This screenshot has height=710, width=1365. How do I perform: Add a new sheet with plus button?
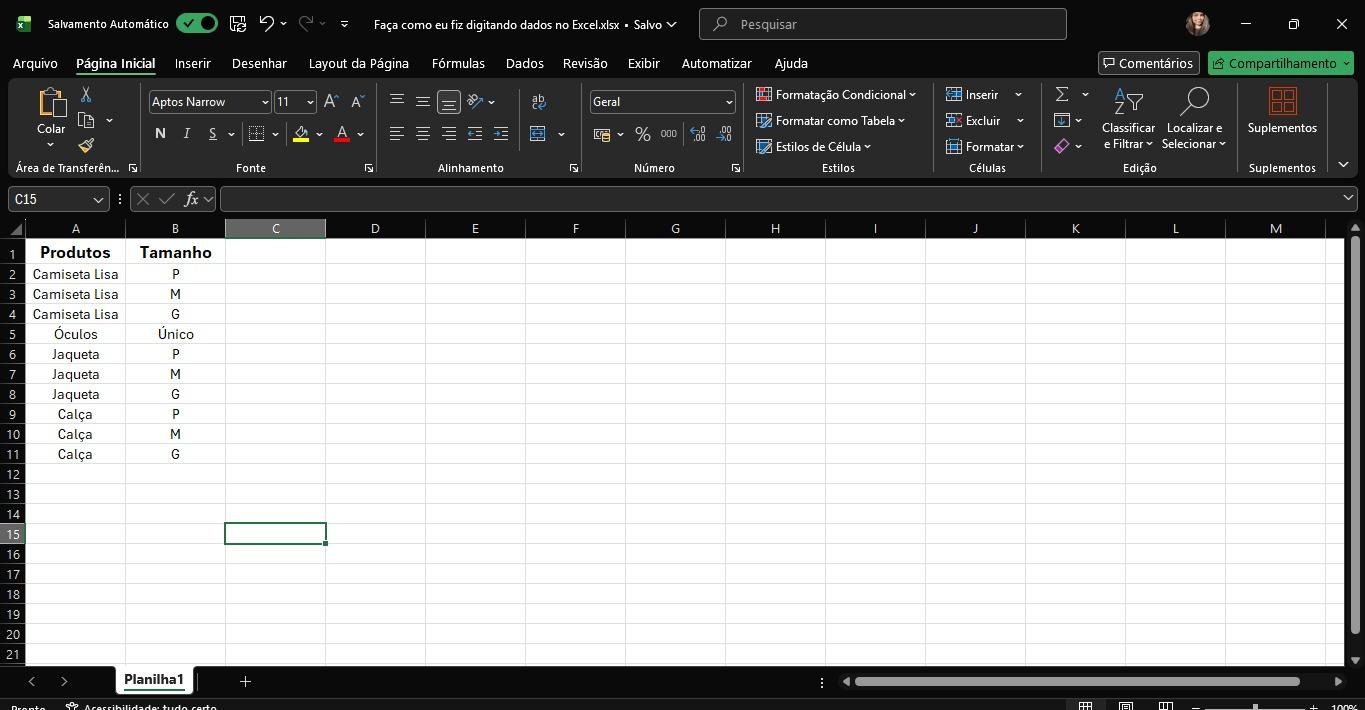(245, 681)
